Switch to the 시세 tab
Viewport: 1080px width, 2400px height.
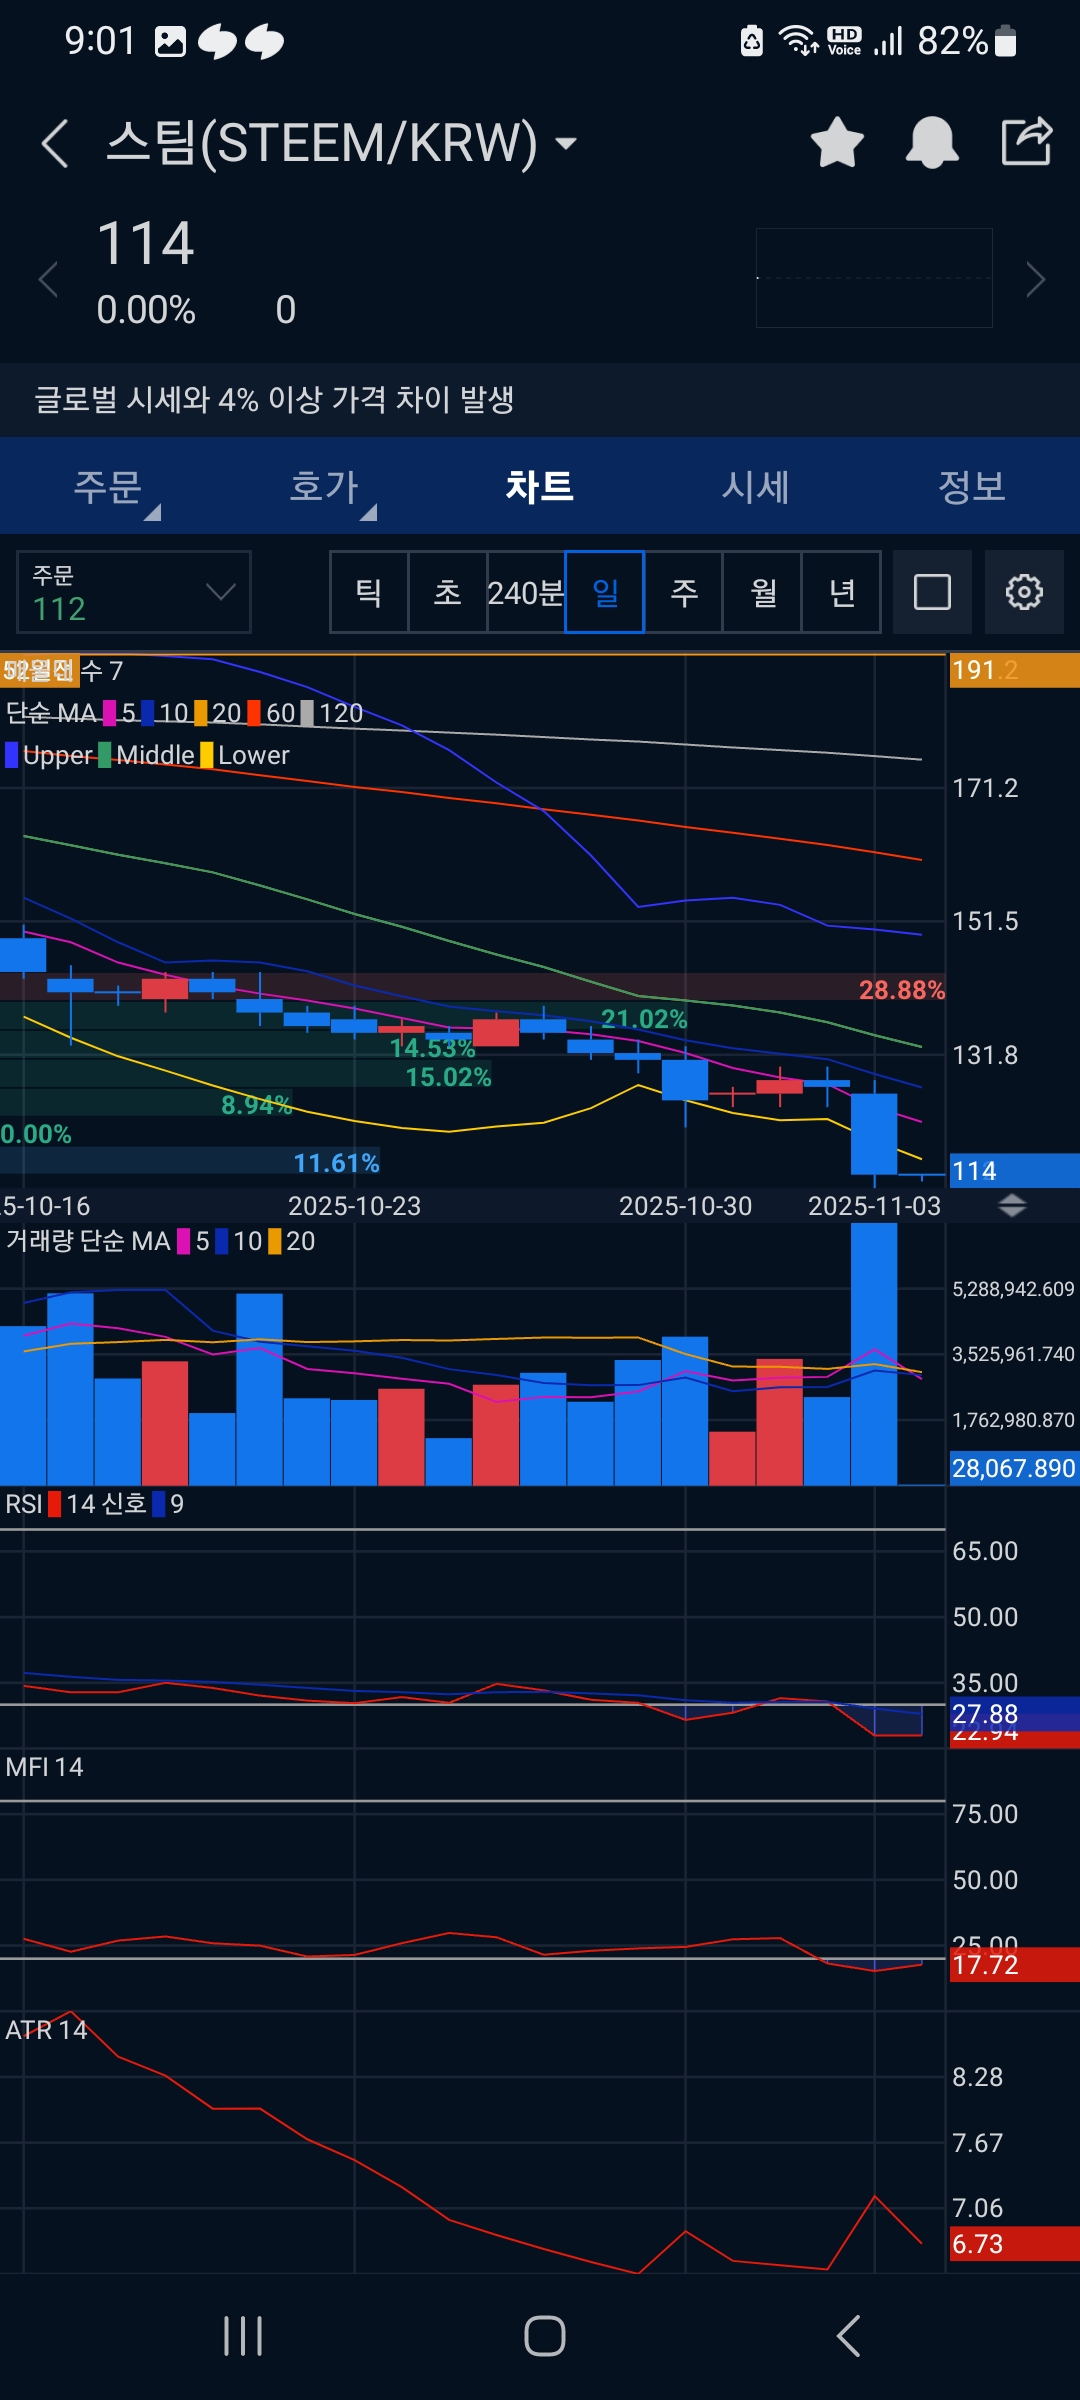click(x=756, y=487)
